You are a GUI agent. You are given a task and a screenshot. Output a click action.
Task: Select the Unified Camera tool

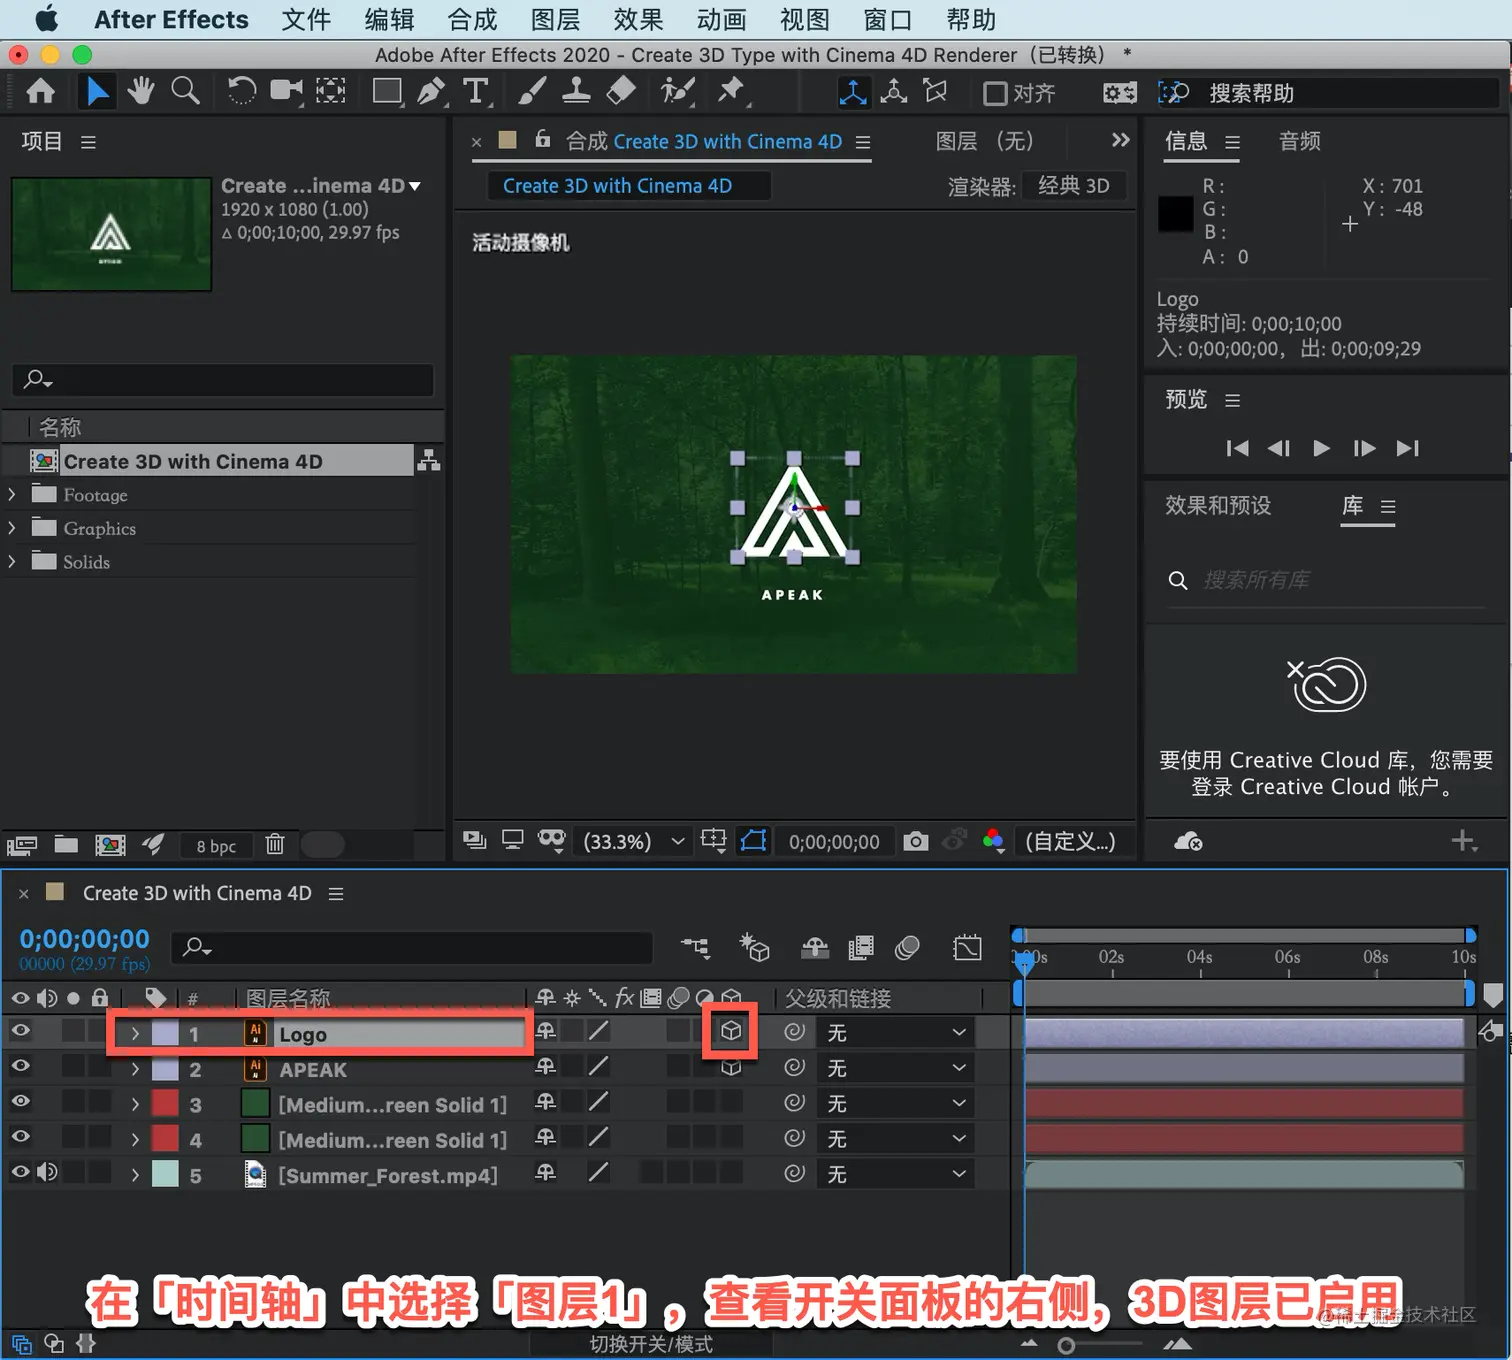pyautogui.click(x=286, y=92)
